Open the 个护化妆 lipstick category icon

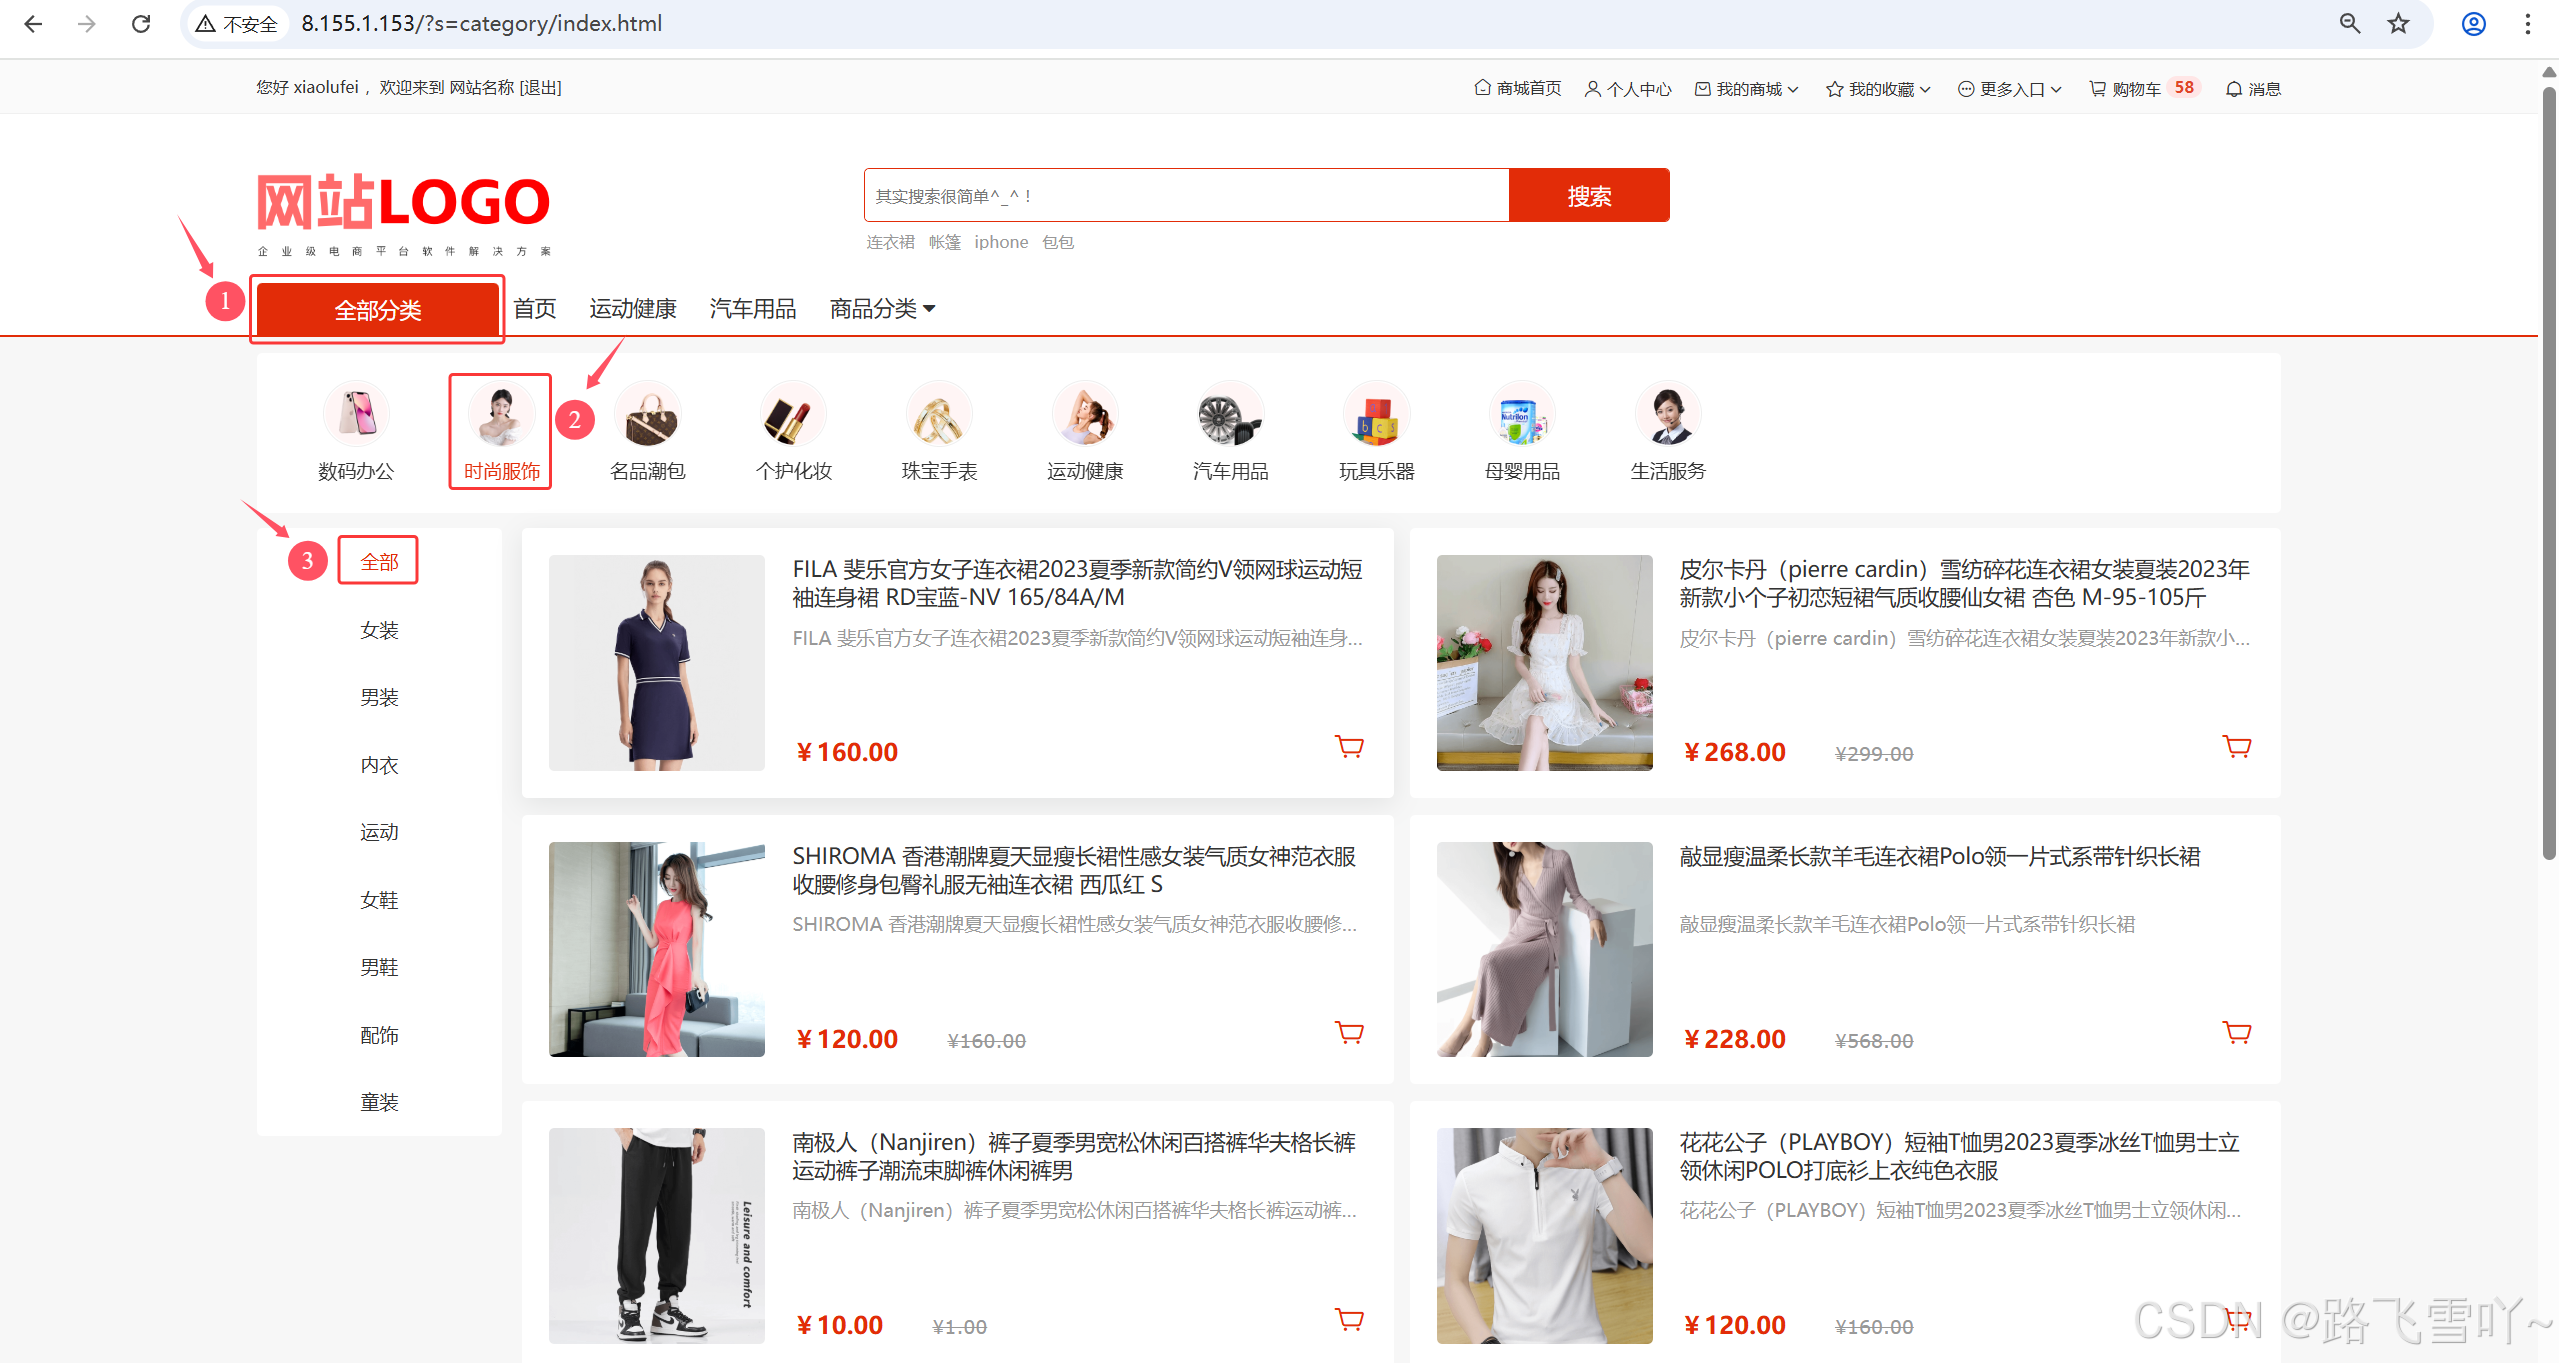tap(794, 414)
